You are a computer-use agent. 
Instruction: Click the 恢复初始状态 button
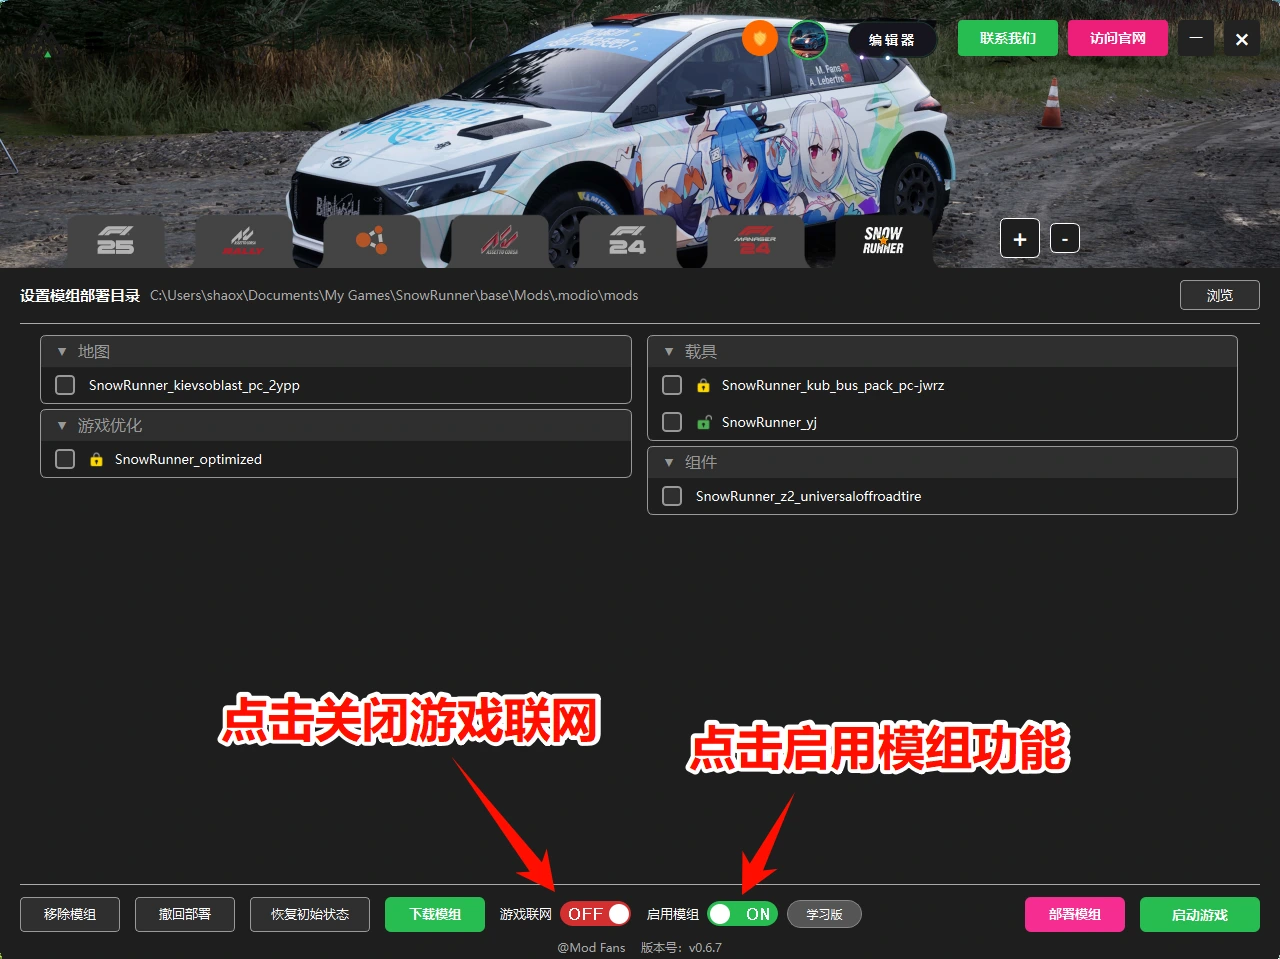coord(310,914)
